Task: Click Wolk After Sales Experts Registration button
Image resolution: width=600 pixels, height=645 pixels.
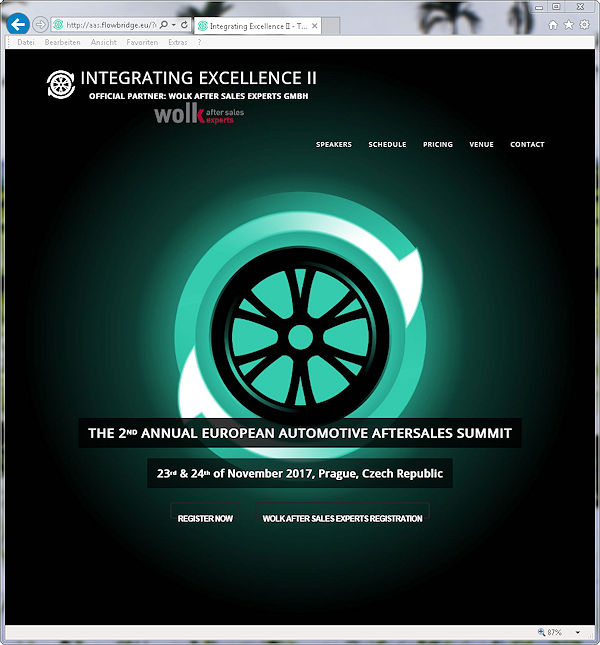Action: (x=343, y=518)
